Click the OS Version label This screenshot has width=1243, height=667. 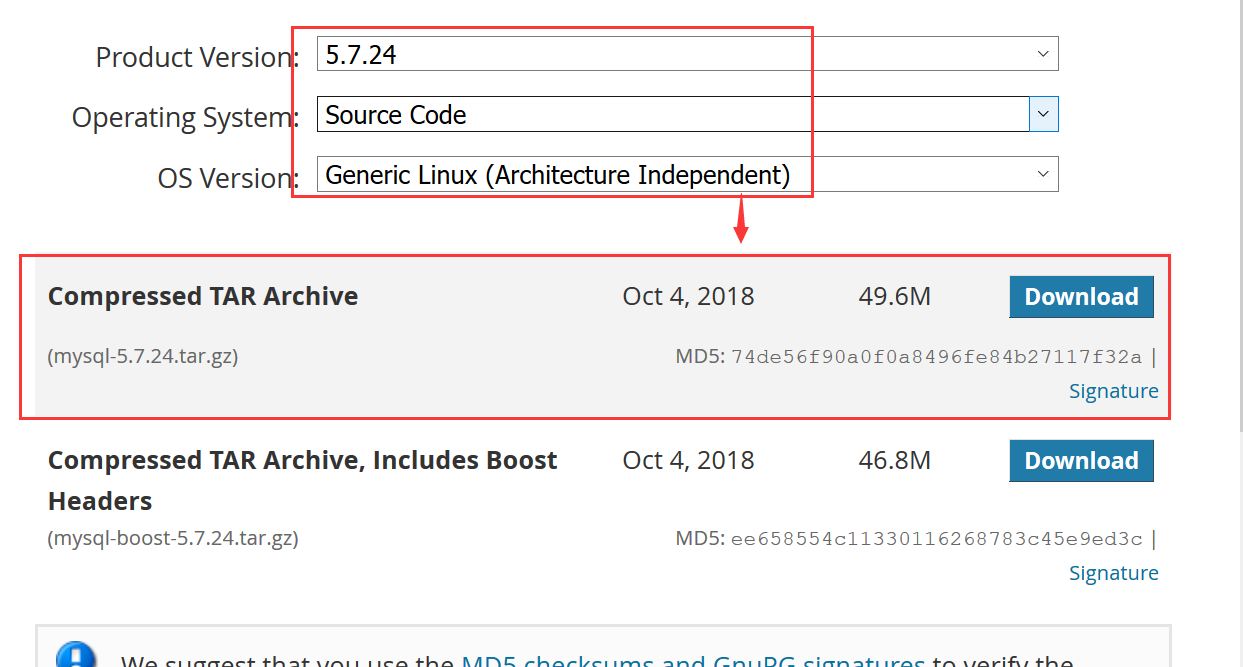(x=228, y=178)
